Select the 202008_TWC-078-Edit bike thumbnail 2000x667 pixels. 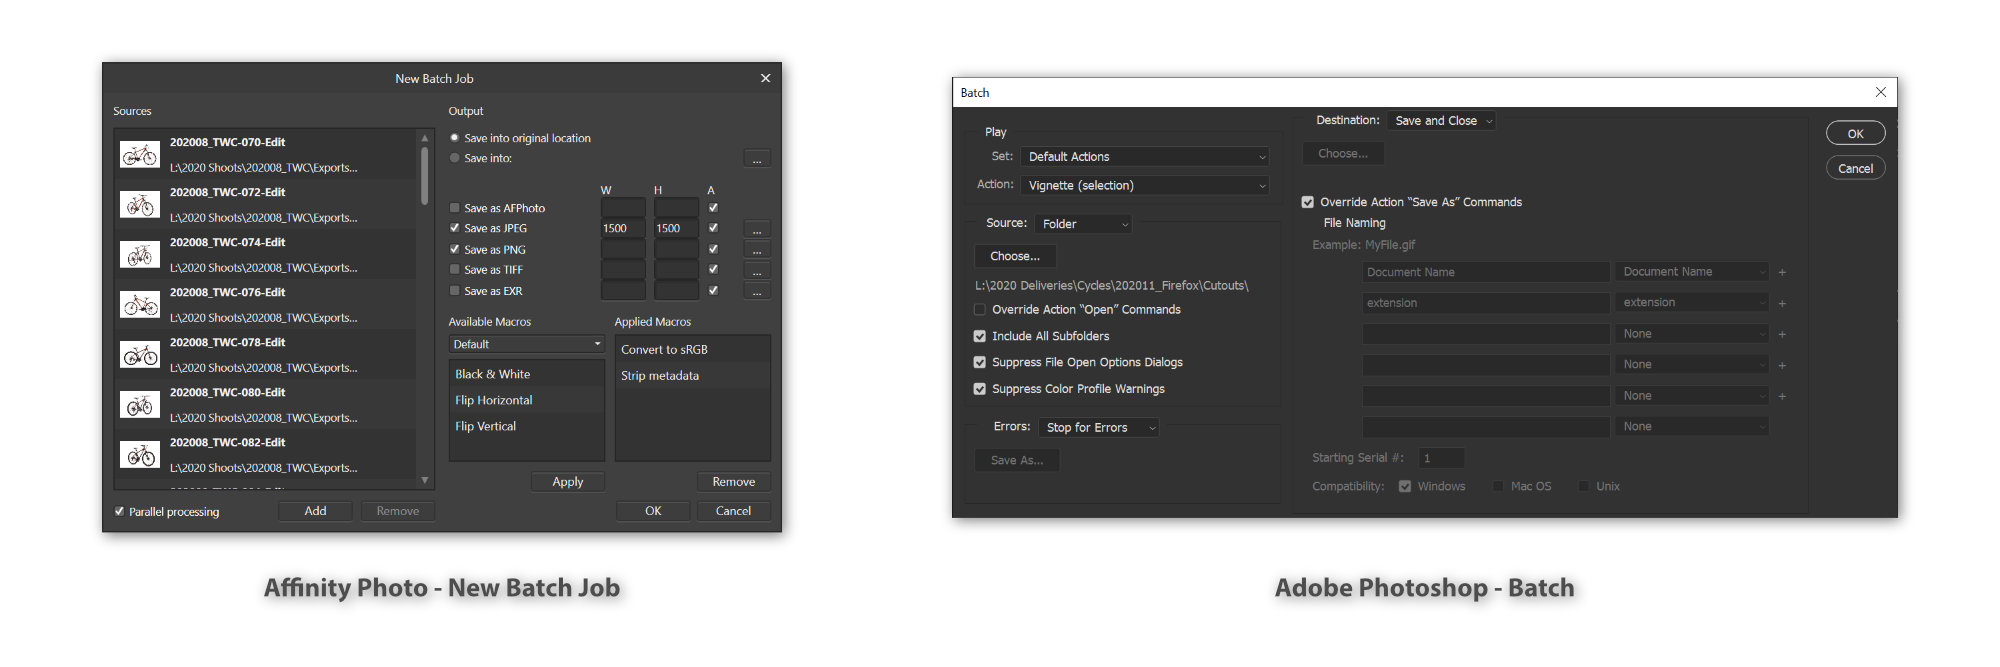140,355
